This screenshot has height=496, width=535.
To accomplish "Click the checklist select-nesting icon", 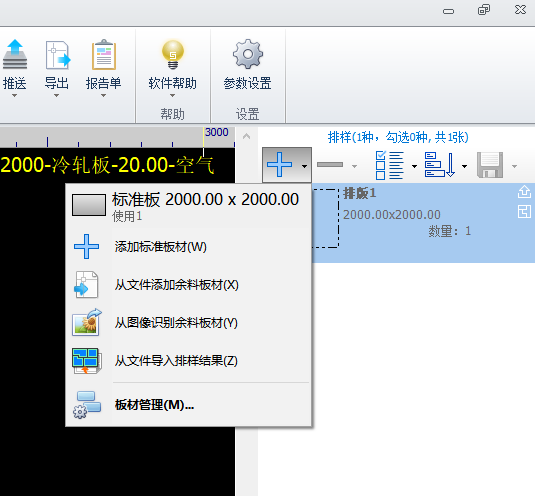I will tap(390, 165).
